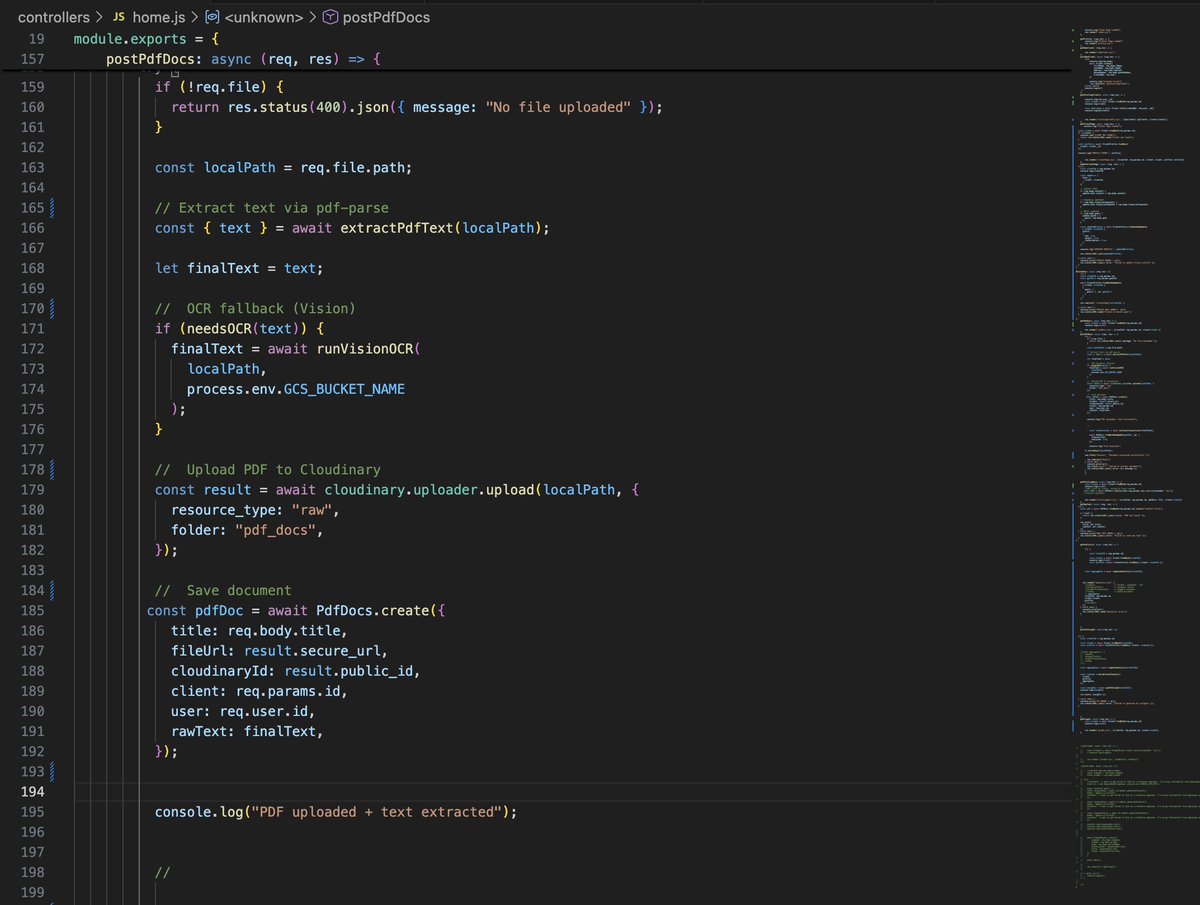Click "cloudinary.uploader.upload" on line 179
The image size is (1200, 905).
click(x=431, y=489)
